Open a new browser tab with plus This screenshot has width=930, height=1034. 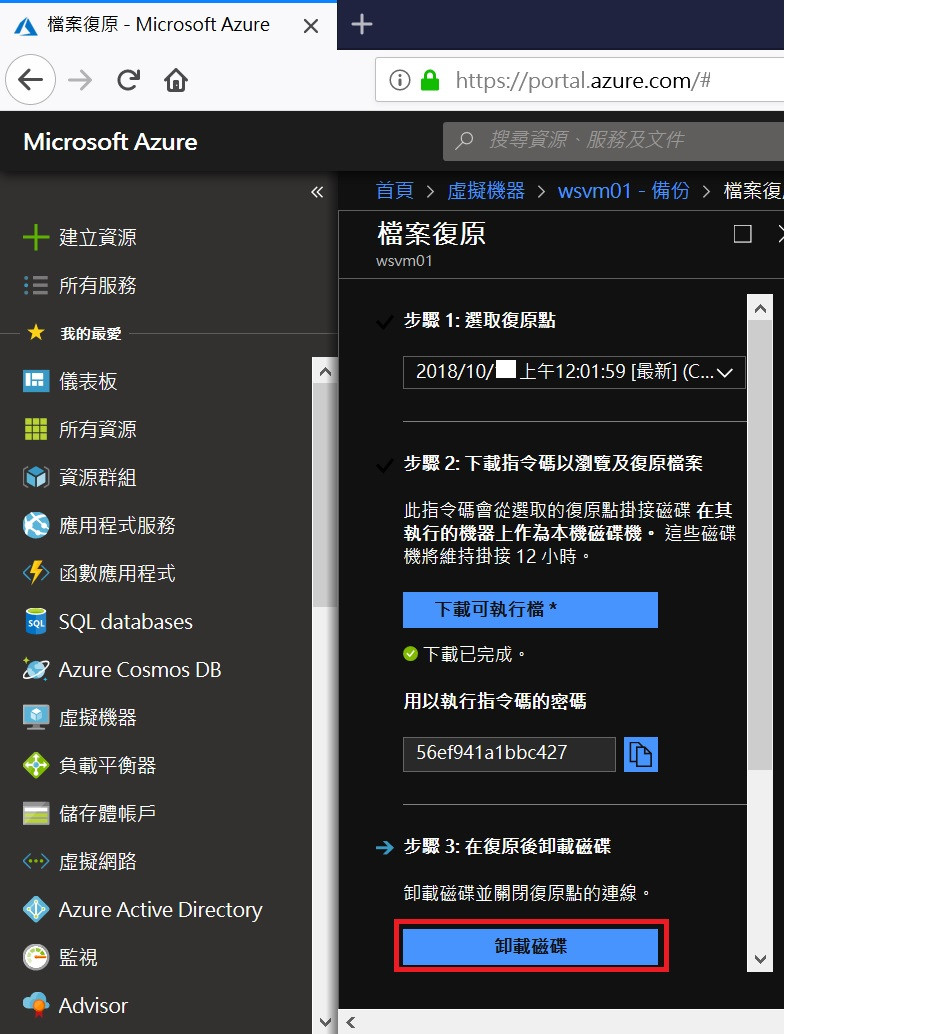(x=361, y=24)
